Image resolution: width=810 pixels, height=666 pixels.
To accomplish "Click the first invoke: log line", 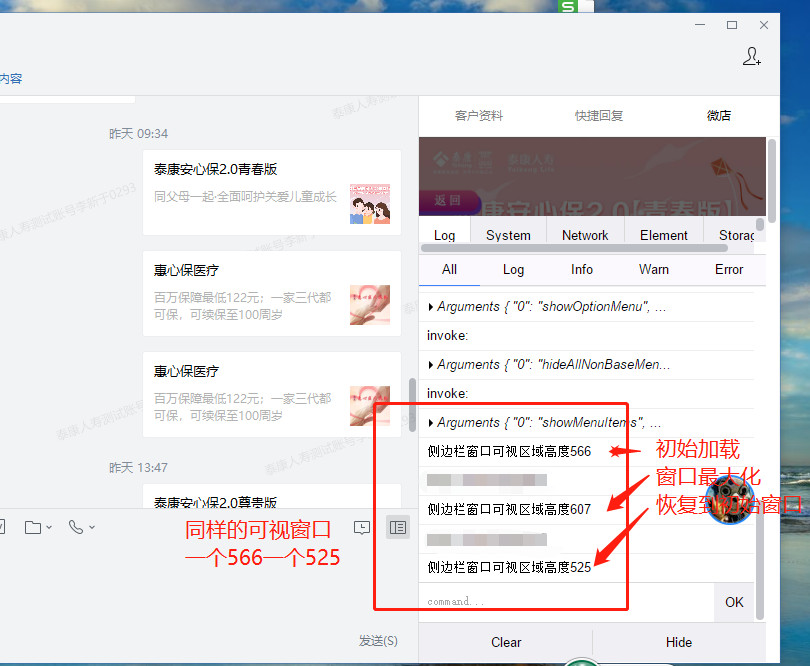I will point(447,336).
